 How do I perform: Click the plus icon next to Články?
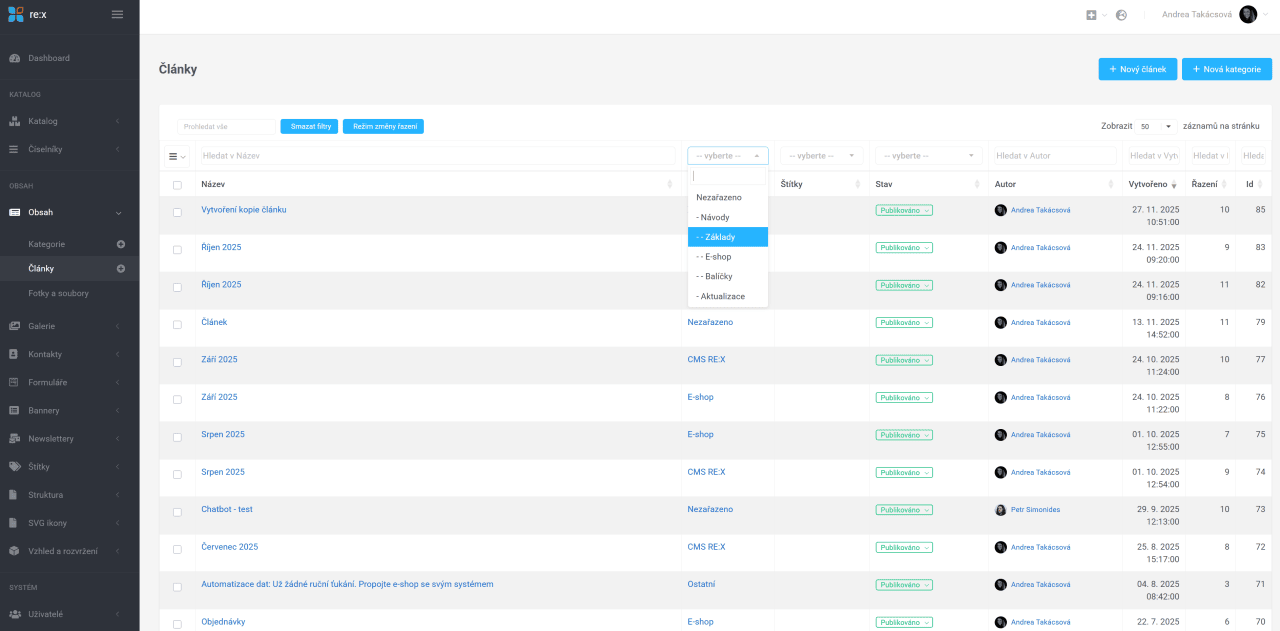[x=121, y=268]
